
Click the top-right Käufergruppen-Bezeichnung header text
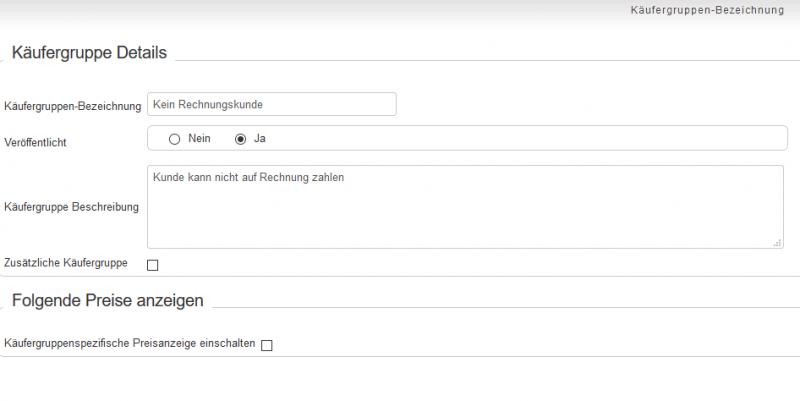(707, 10)
